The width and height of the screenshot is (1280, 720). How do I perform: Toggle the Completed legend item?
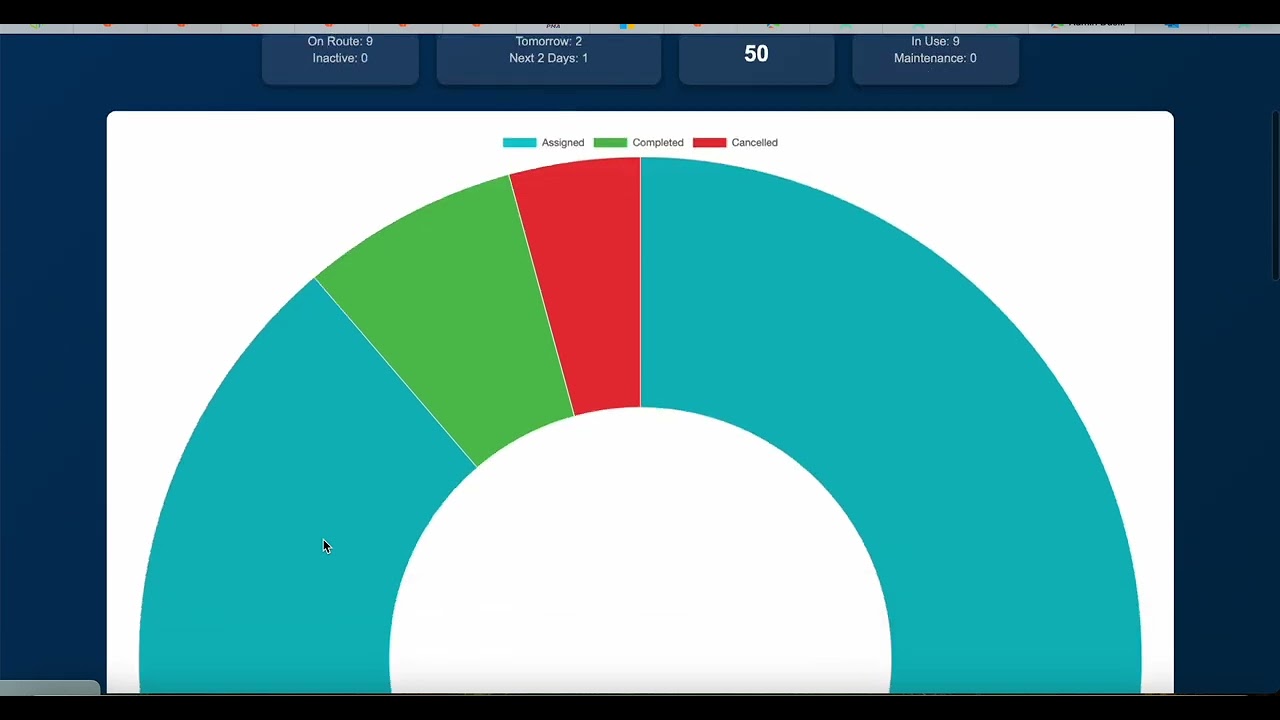(639, 142)
